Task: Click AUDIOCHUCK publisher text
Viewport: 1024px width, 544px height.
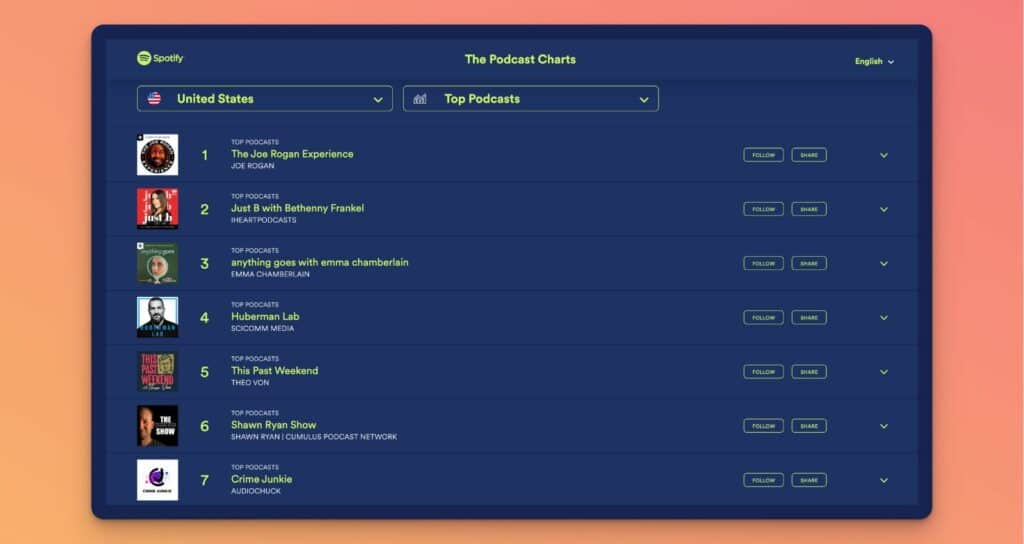Action: pos(255,491)
